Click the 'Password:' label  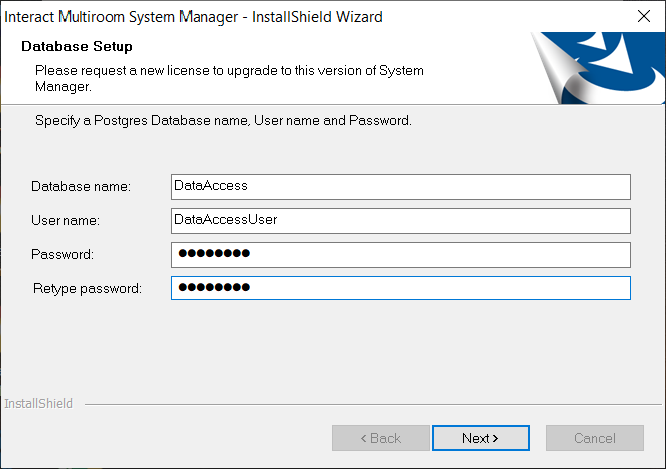pyautogui.click(x=62, y=254)
